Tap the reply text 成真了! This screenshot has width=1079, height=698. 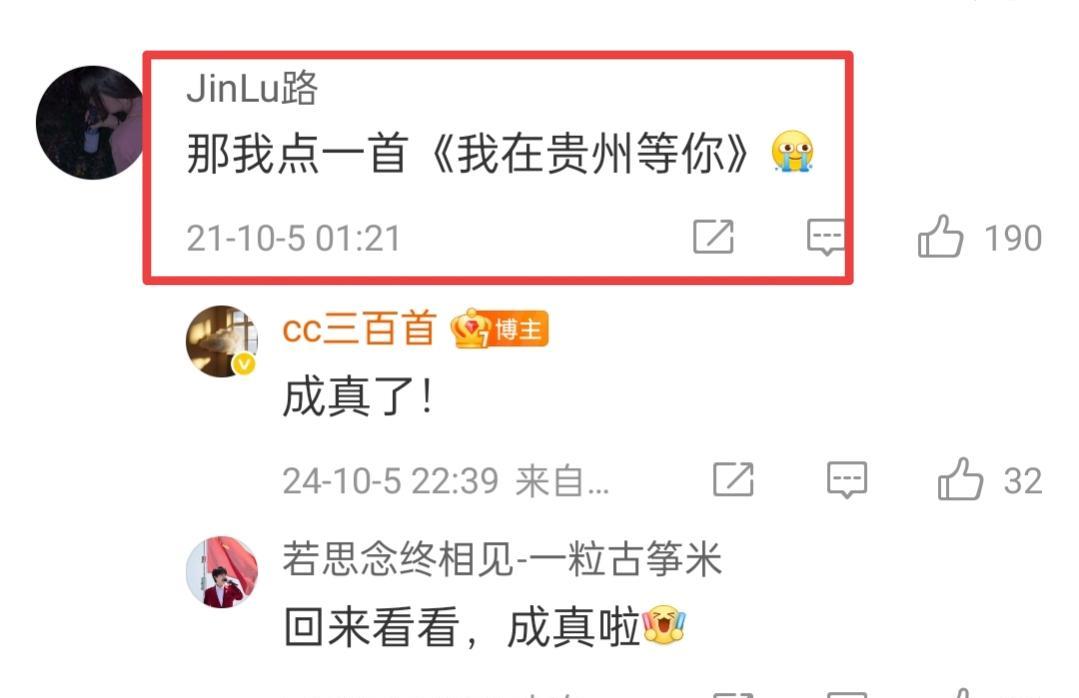pyautogui.click(x=358, y=396)
